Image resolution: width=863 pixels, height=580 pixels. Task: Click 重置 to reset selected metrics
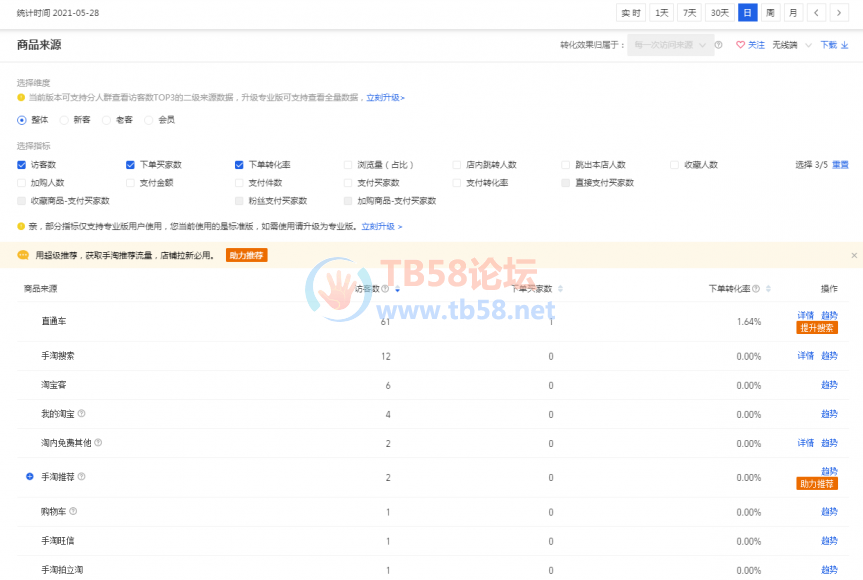pos(840,164)
